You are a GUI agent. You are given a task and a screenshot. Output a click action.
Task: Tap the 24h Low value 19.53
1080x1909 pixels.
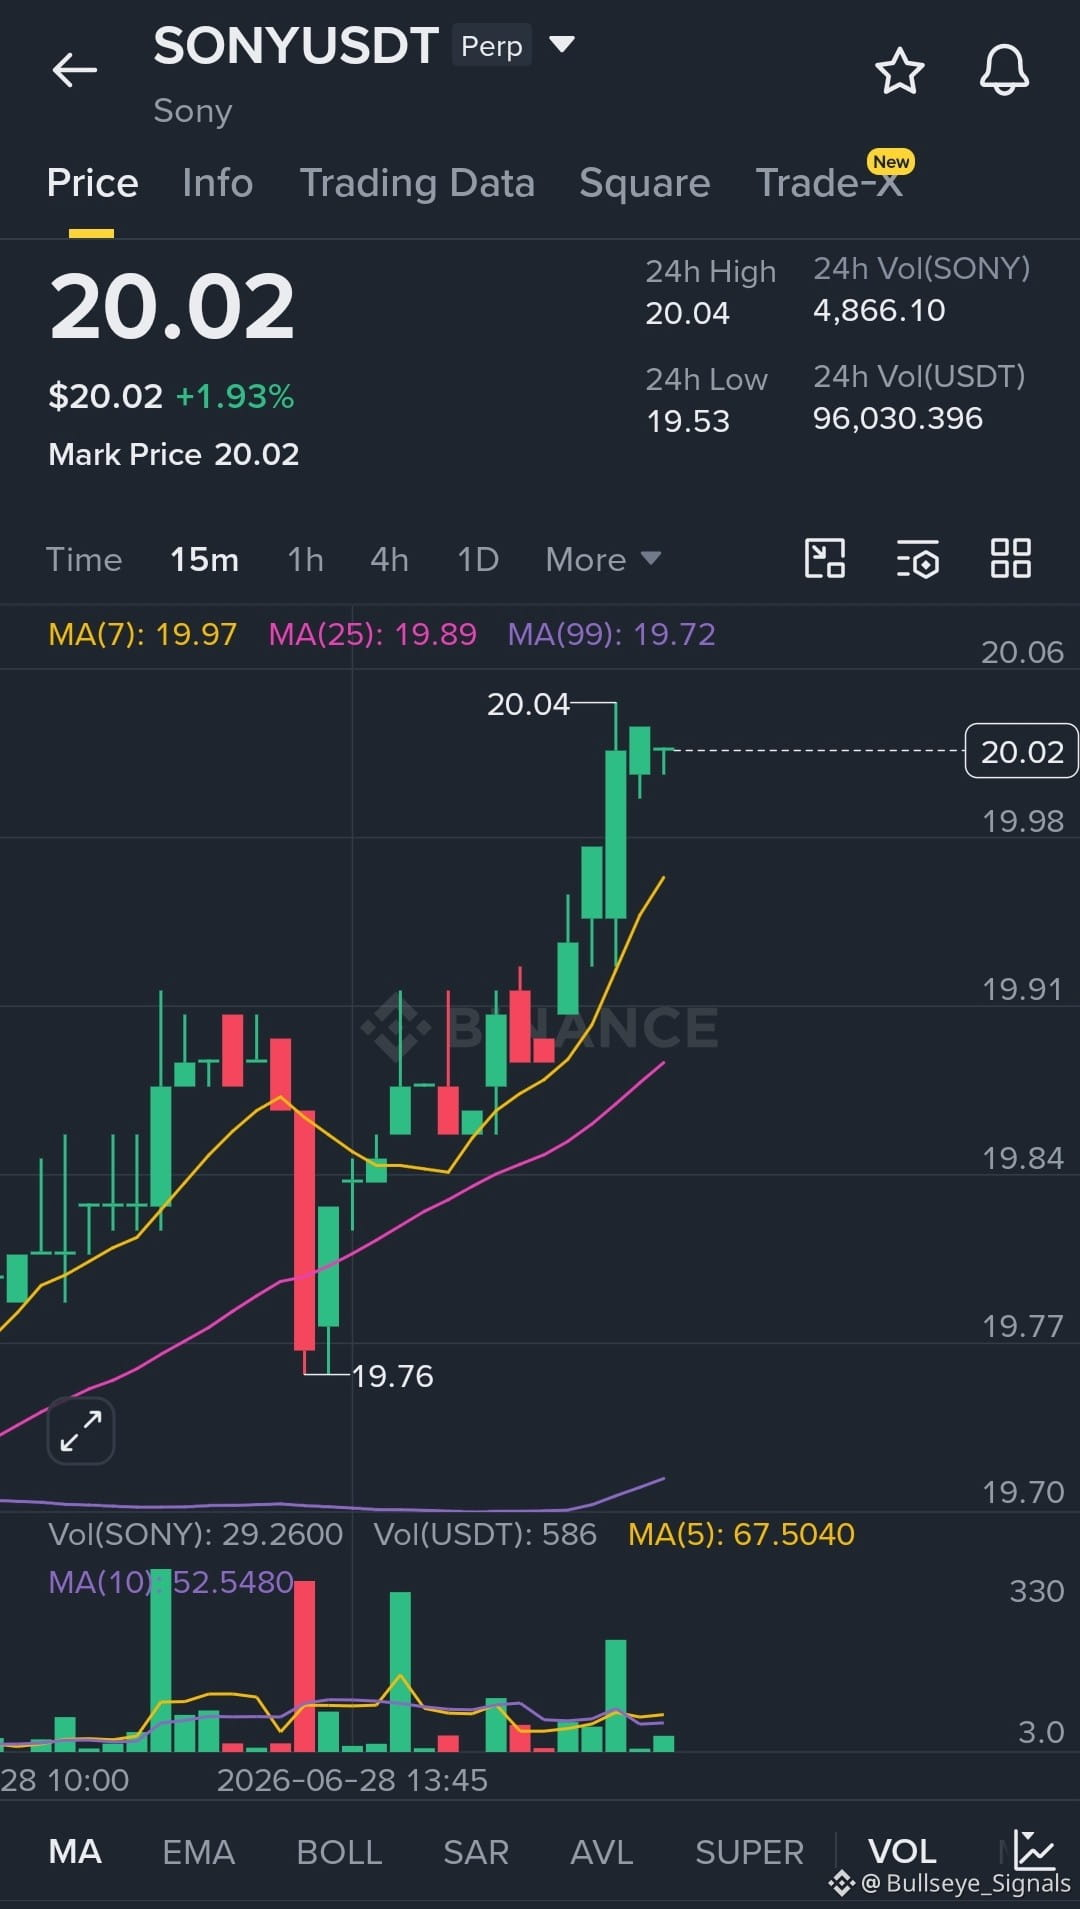coord(688,421)
